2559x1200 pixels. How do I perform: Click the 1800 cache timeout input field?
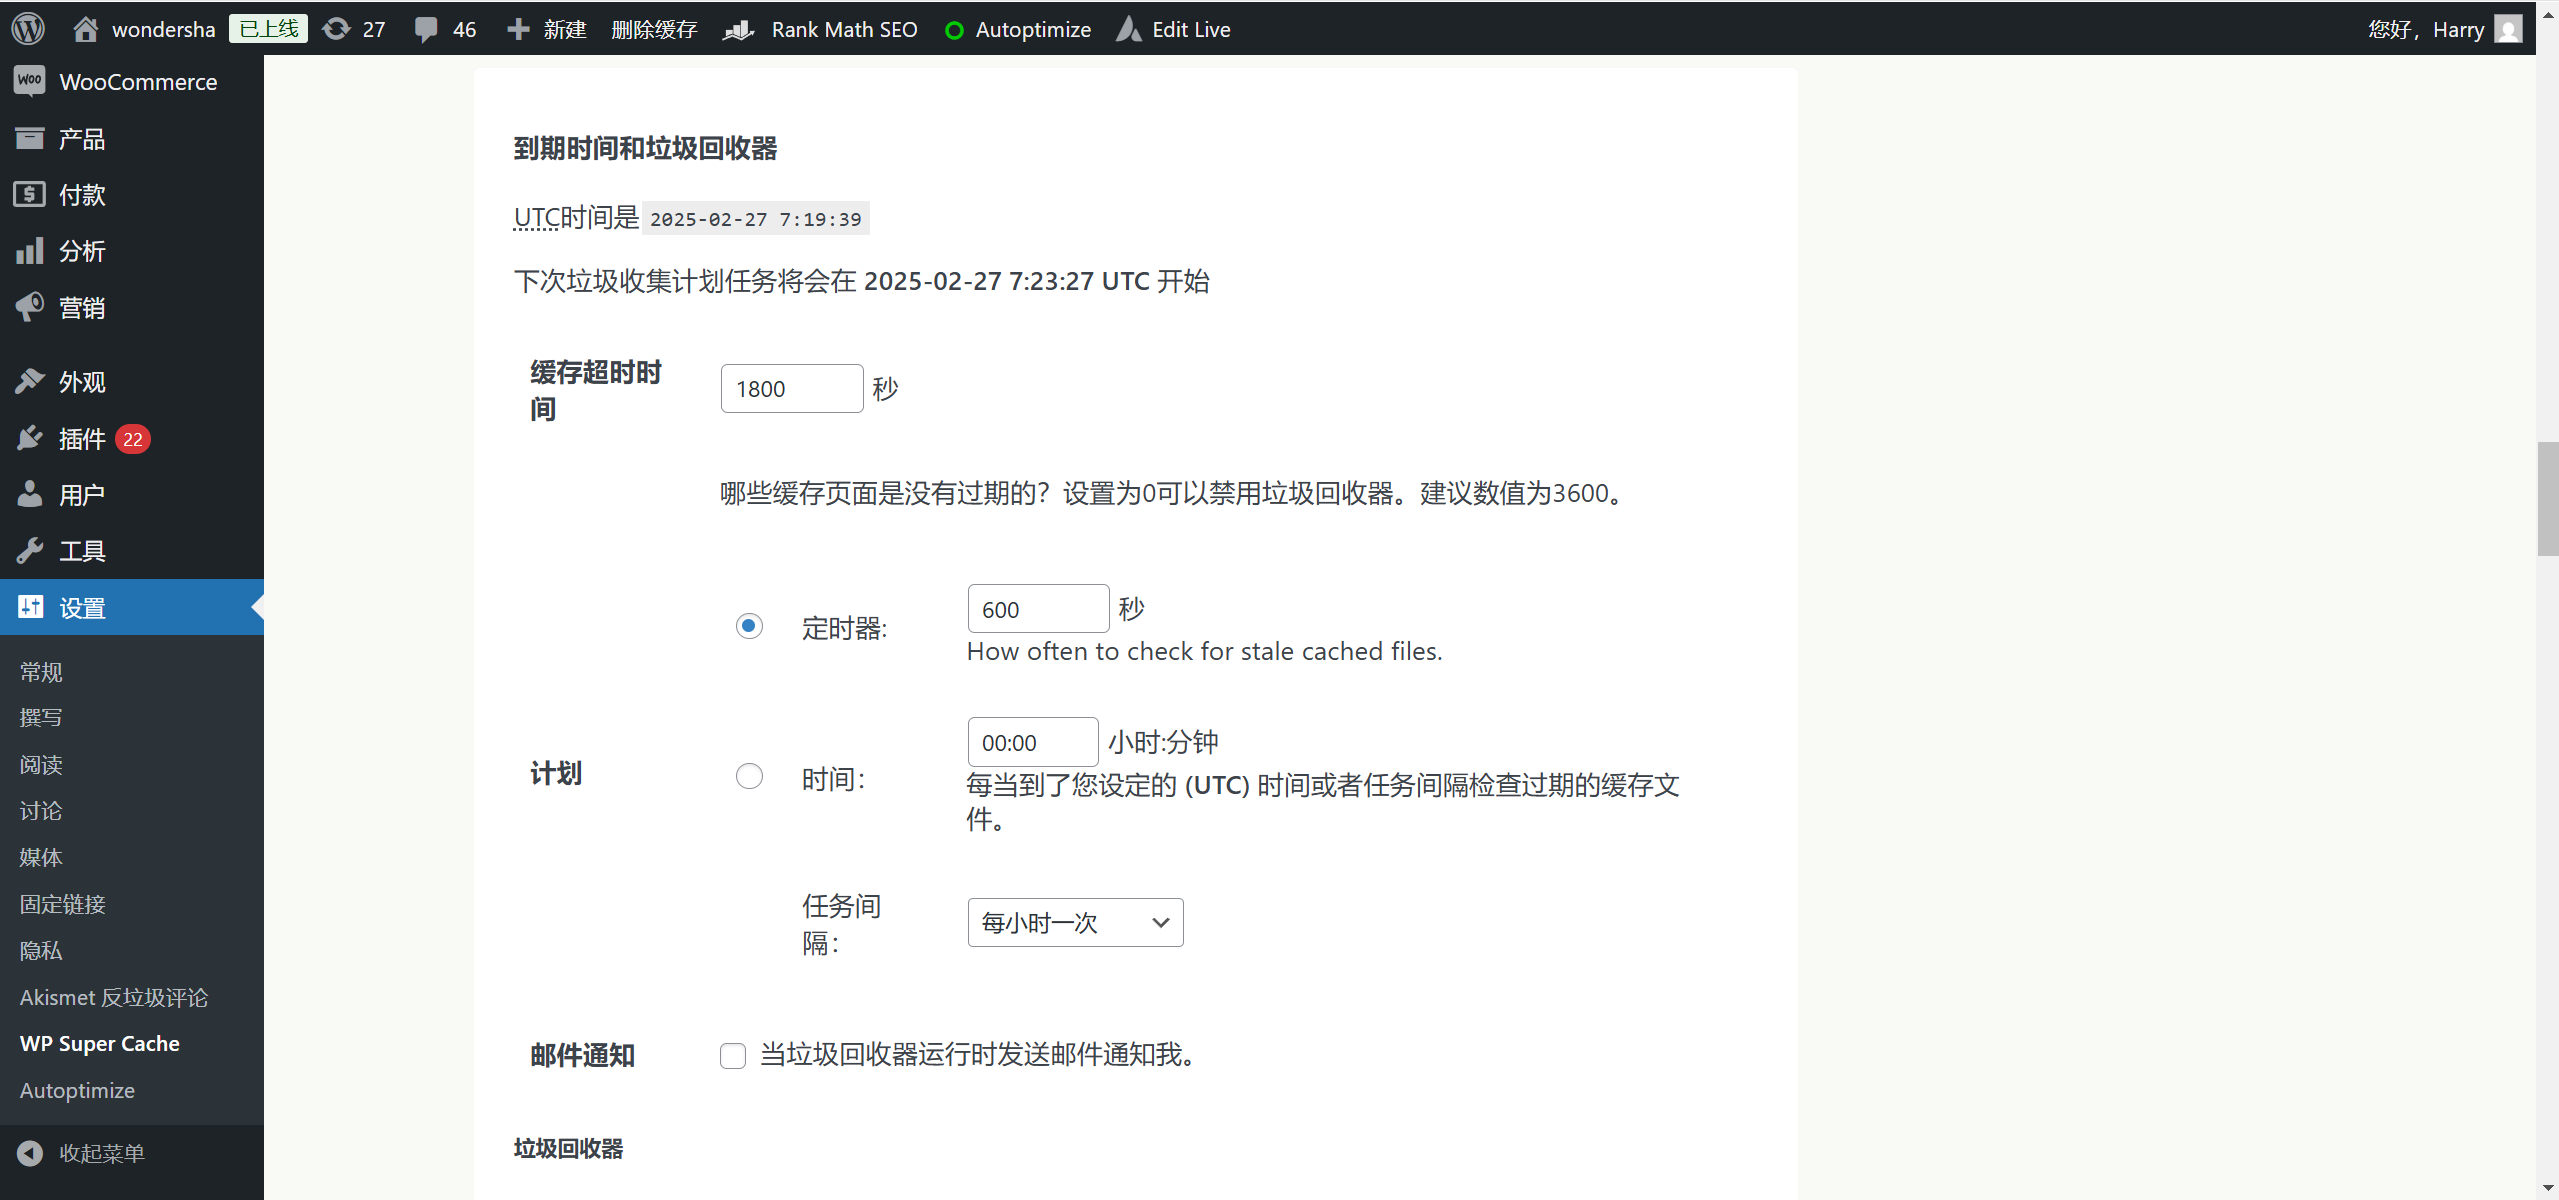pos(791,388)
